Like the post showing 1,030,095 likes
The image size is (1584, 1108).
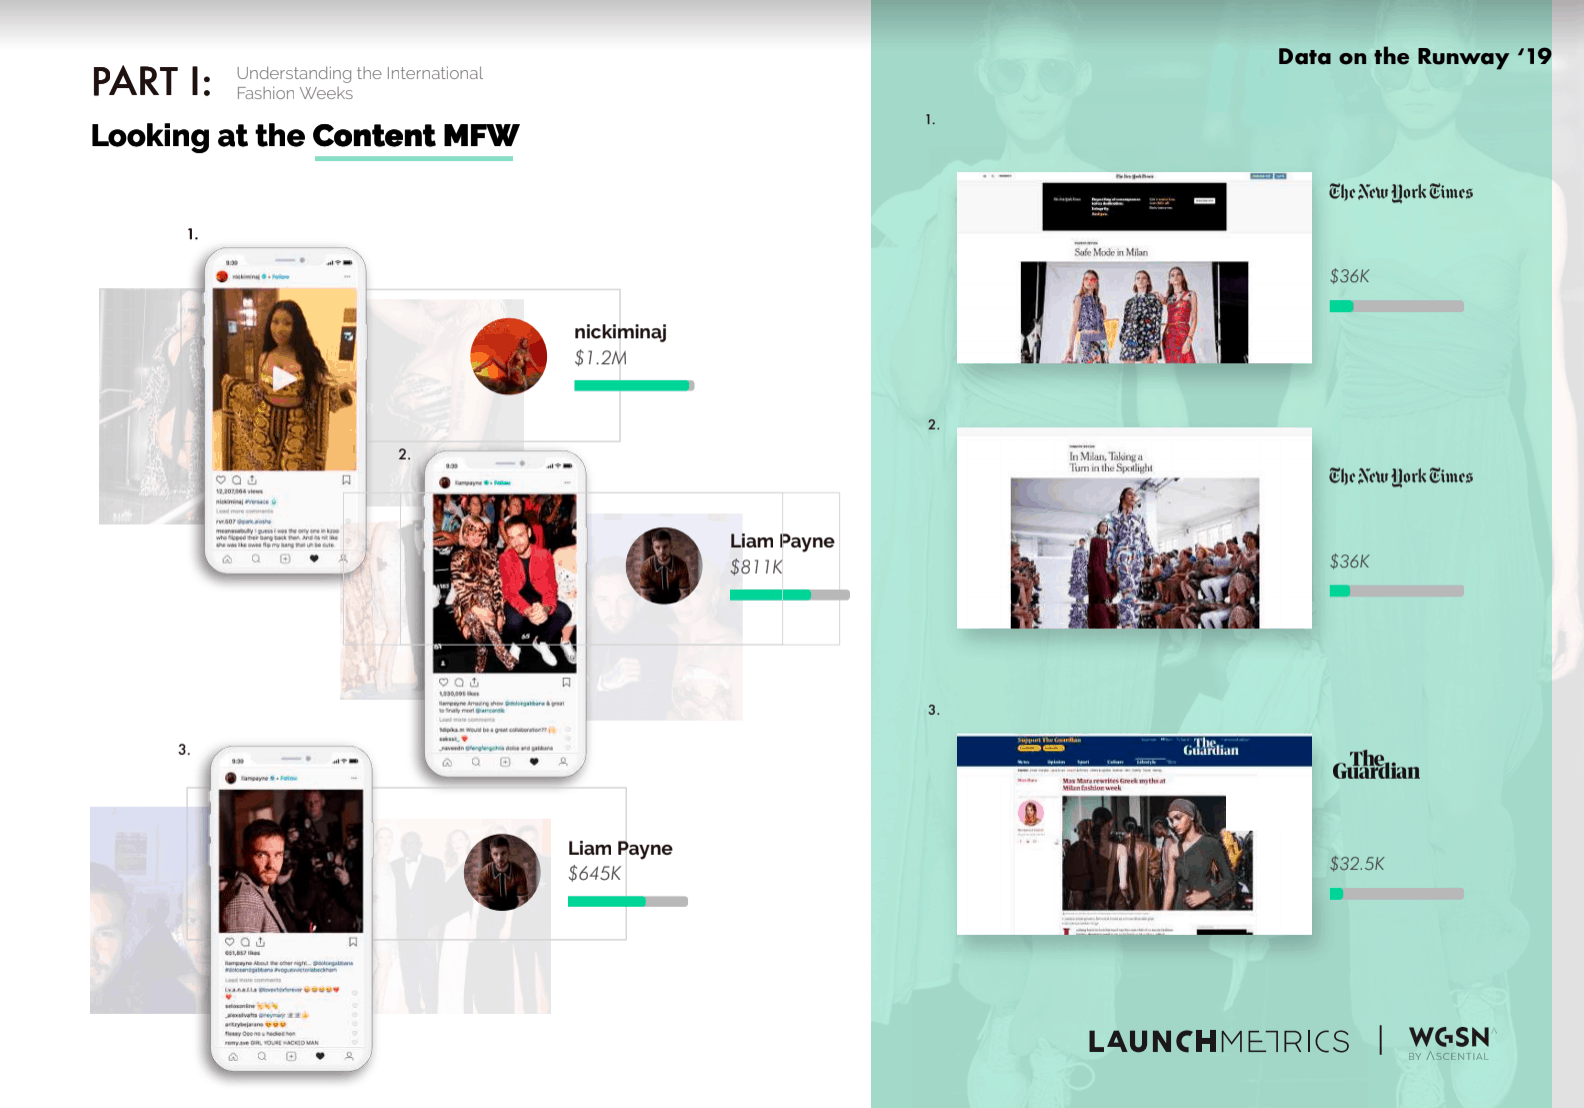(444, 682)
